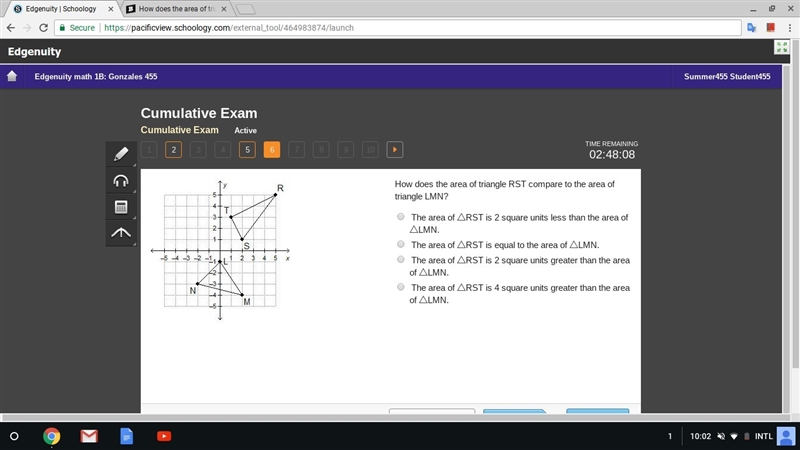The image size is (800, 450).
Task: Open the Chrome menu three dots
Action: [789, 28]
